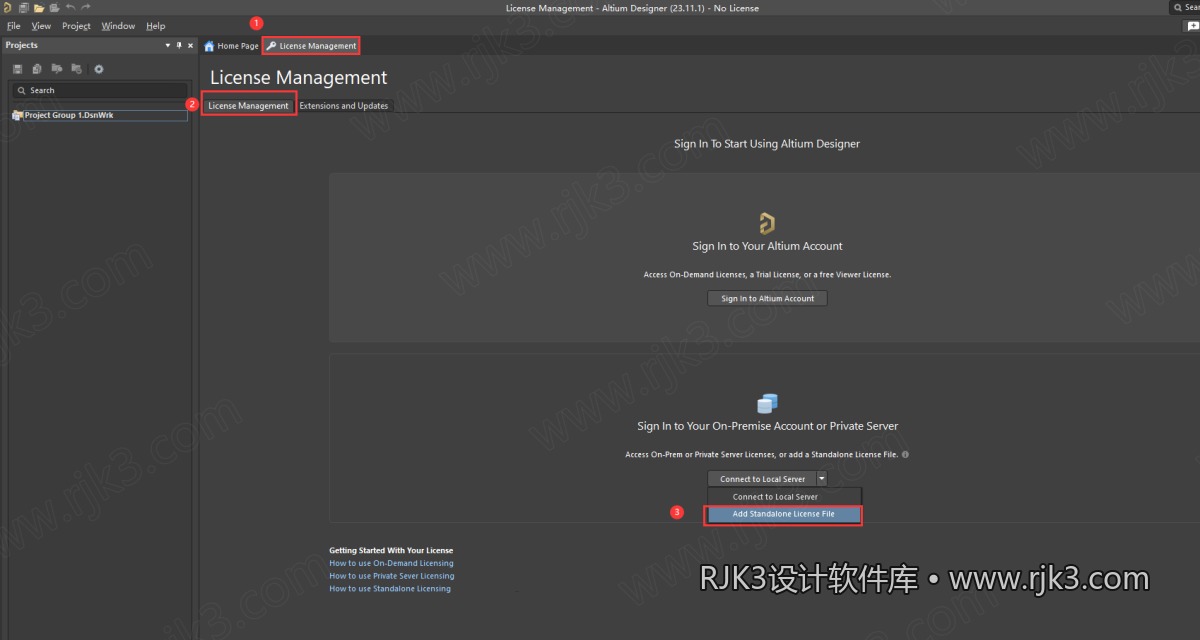This screenshot has width=1200, height=640.
Task: Click the Altium logo above Sign In to Your Altium Account
Action: (x=767, y=223)
